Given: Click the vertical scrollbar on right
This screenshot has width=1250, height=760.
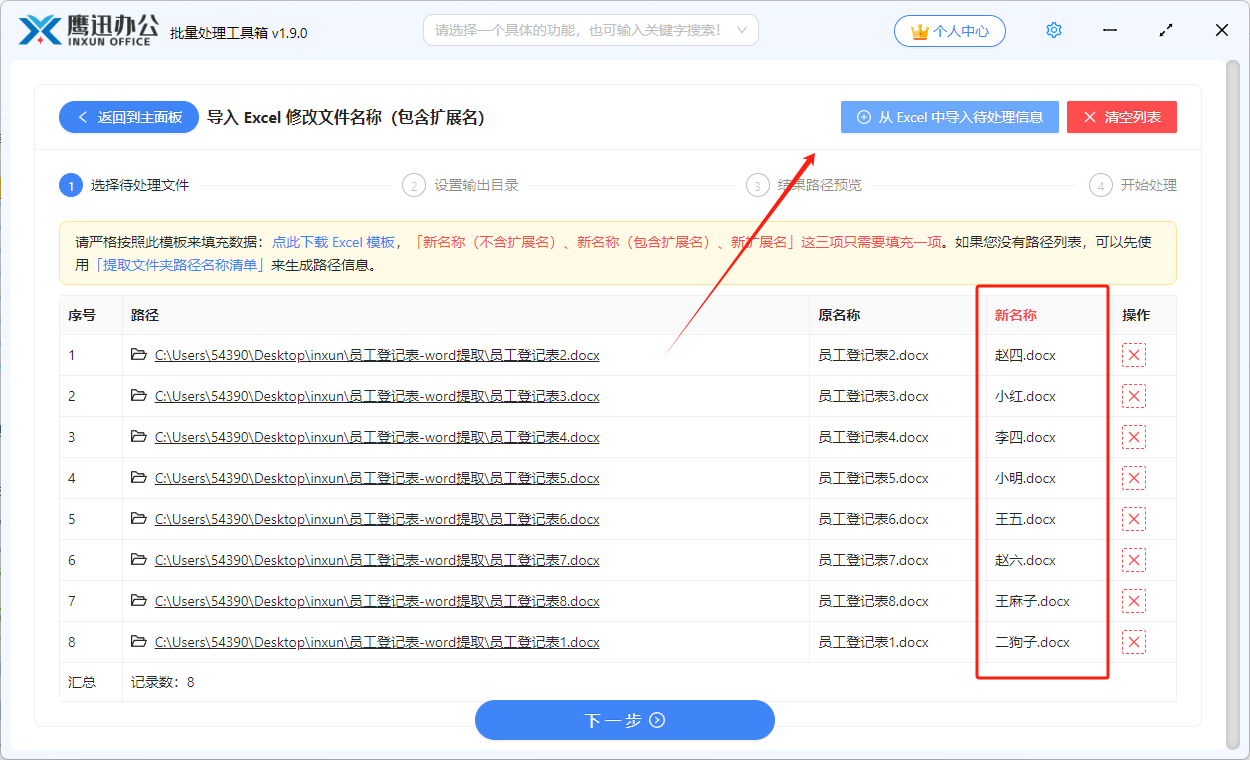Looking at the screenshot, I should click(1232, 404).
